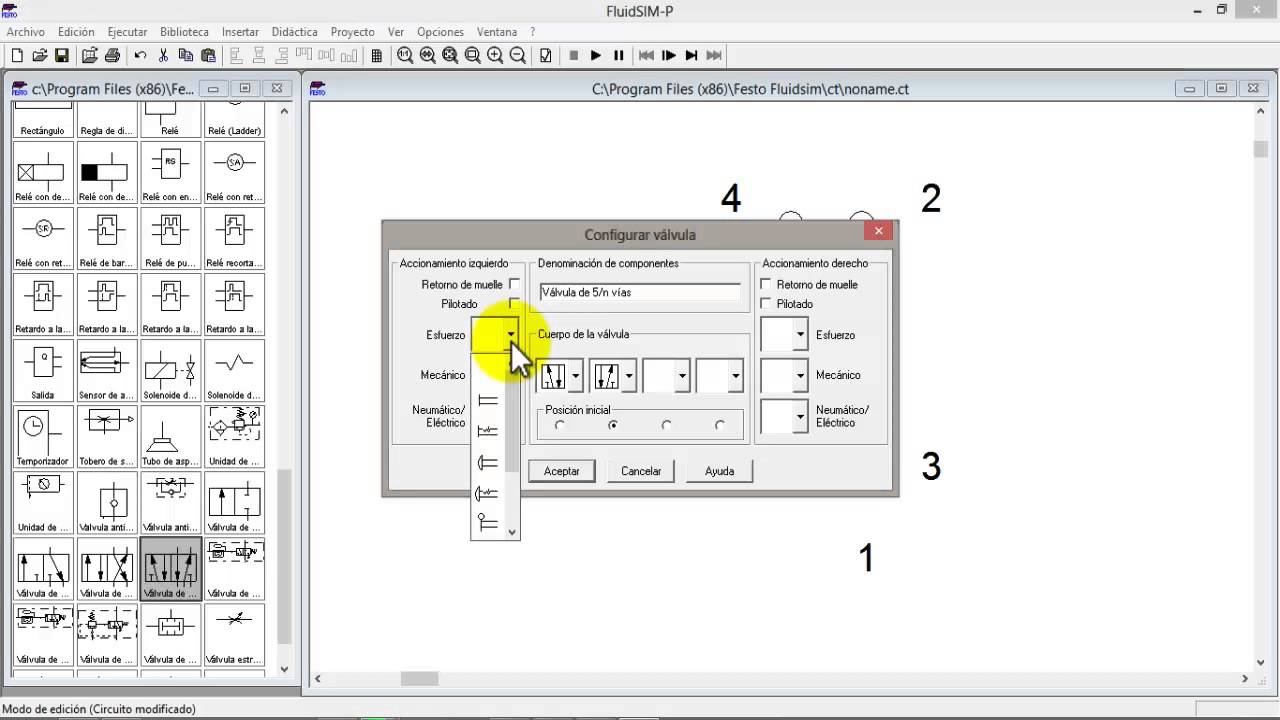
Task: Select the Regla de di... library item
Action: tap(106, 120)
